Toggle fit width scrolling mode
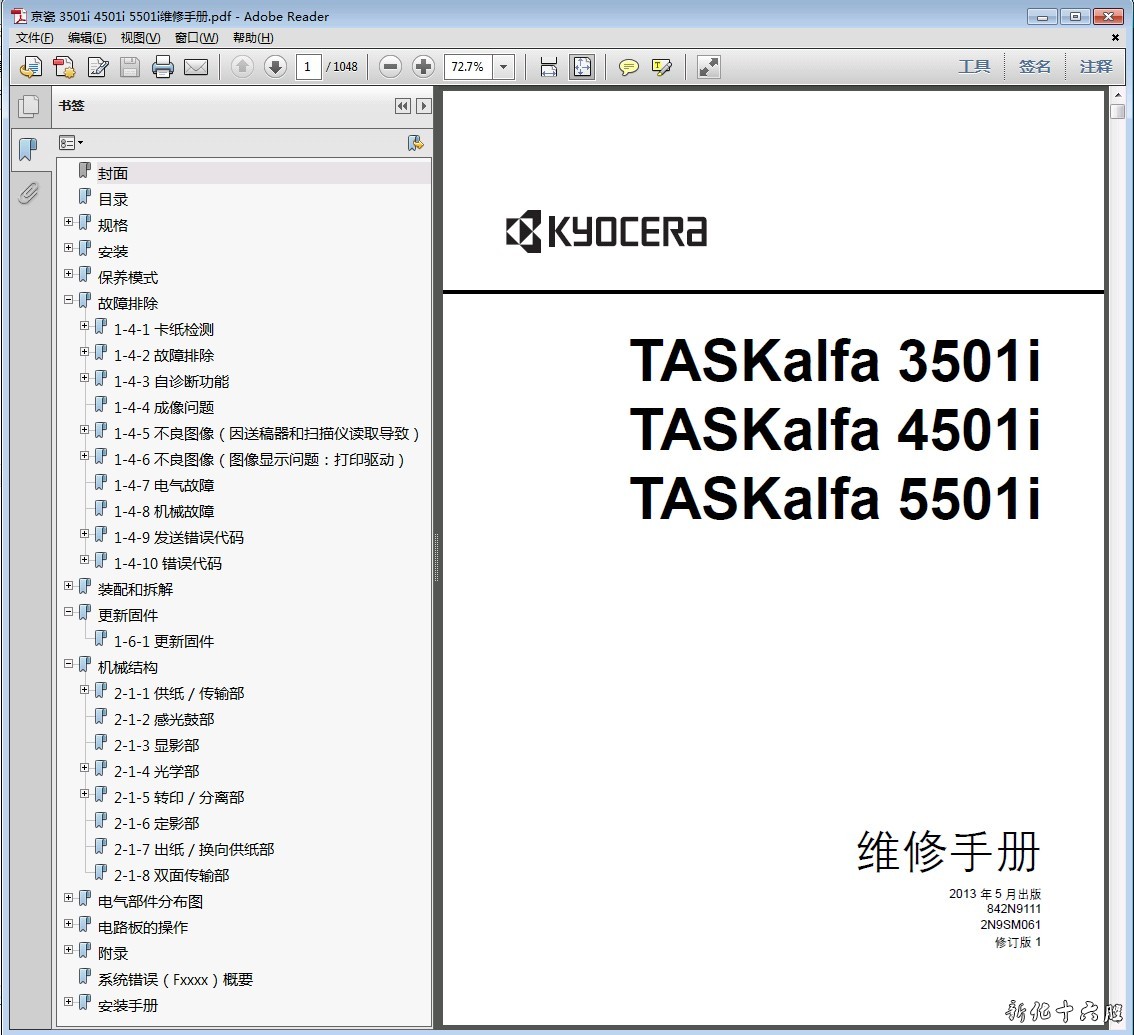 548,67
